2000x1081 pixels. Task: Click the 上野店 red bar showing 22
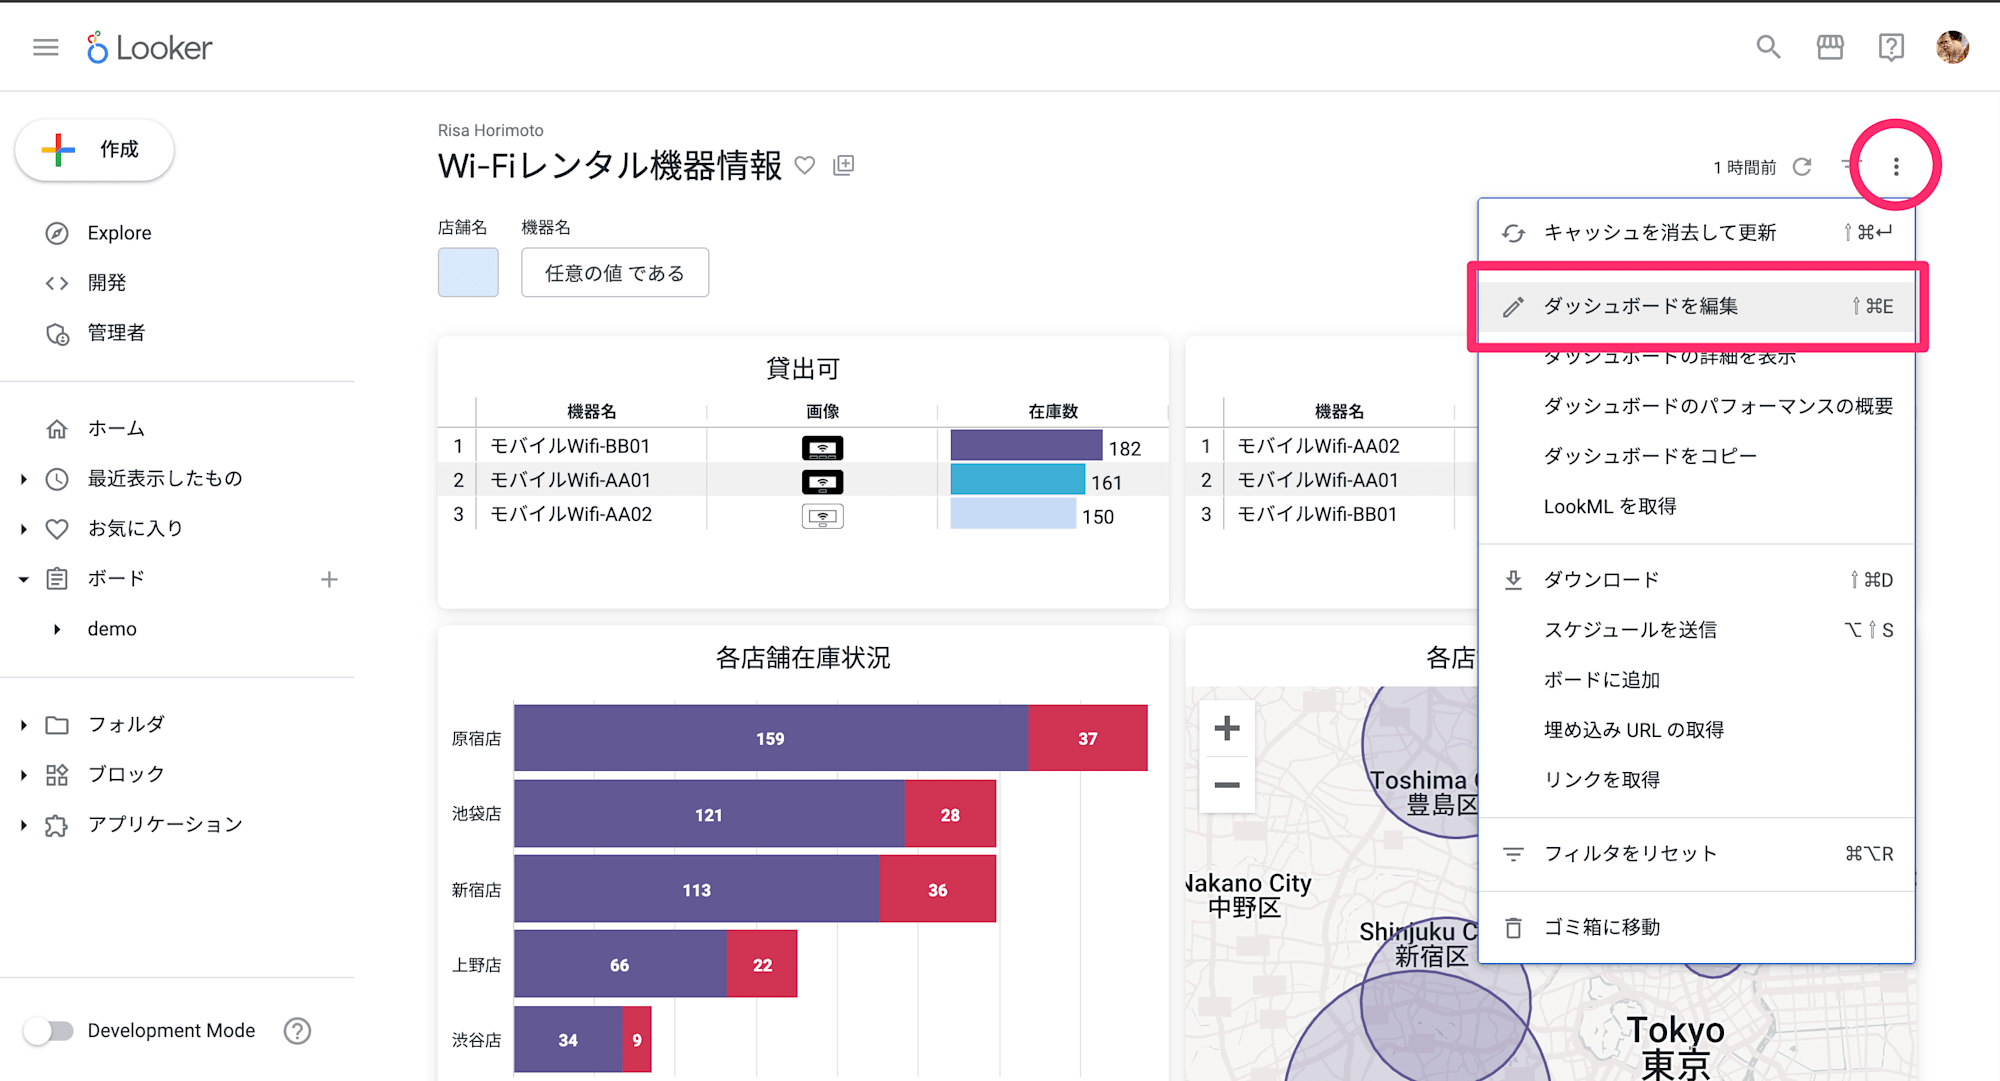pyautogui.click(x=762, y=965)
